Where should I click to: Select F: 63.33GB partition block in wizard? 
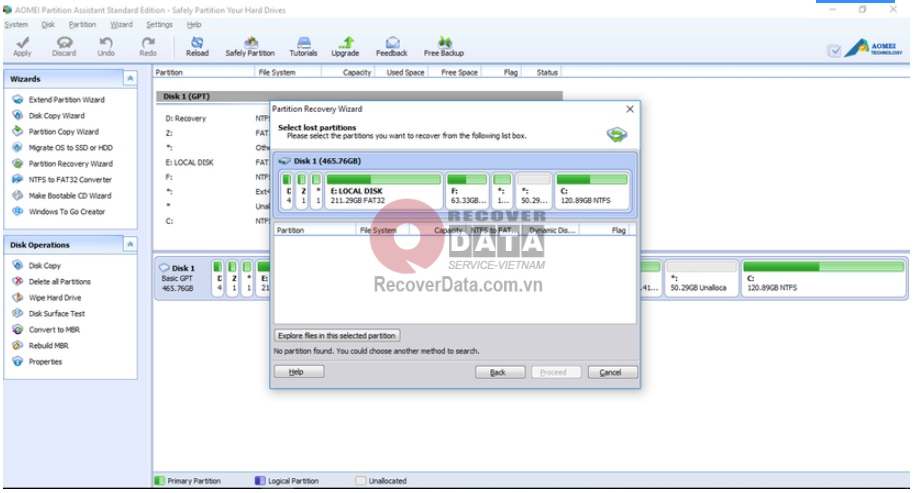coord(467,190)
